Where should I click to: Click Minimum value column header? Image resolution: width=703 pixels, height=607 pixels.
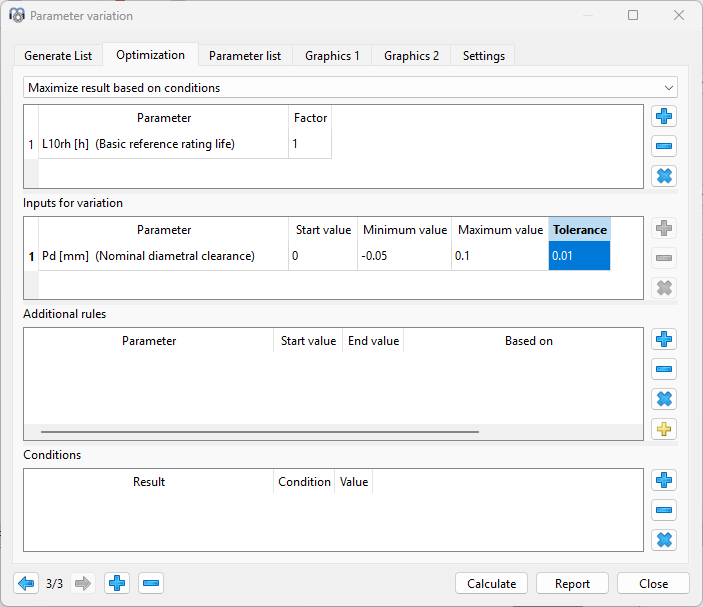point(404,230)
